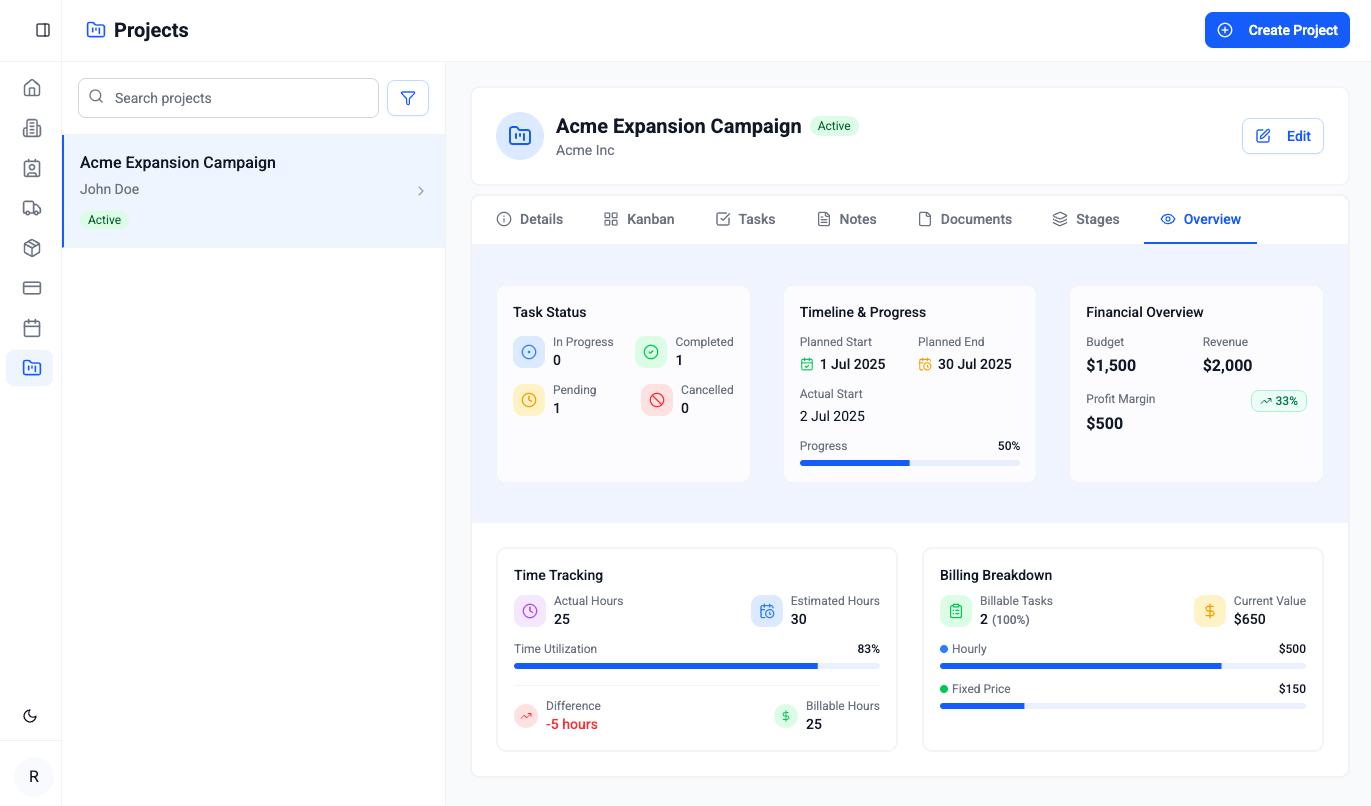Viewport: 1371px width, 806px height.
Task: Click the Create Project button
Action: point(1277,30)
